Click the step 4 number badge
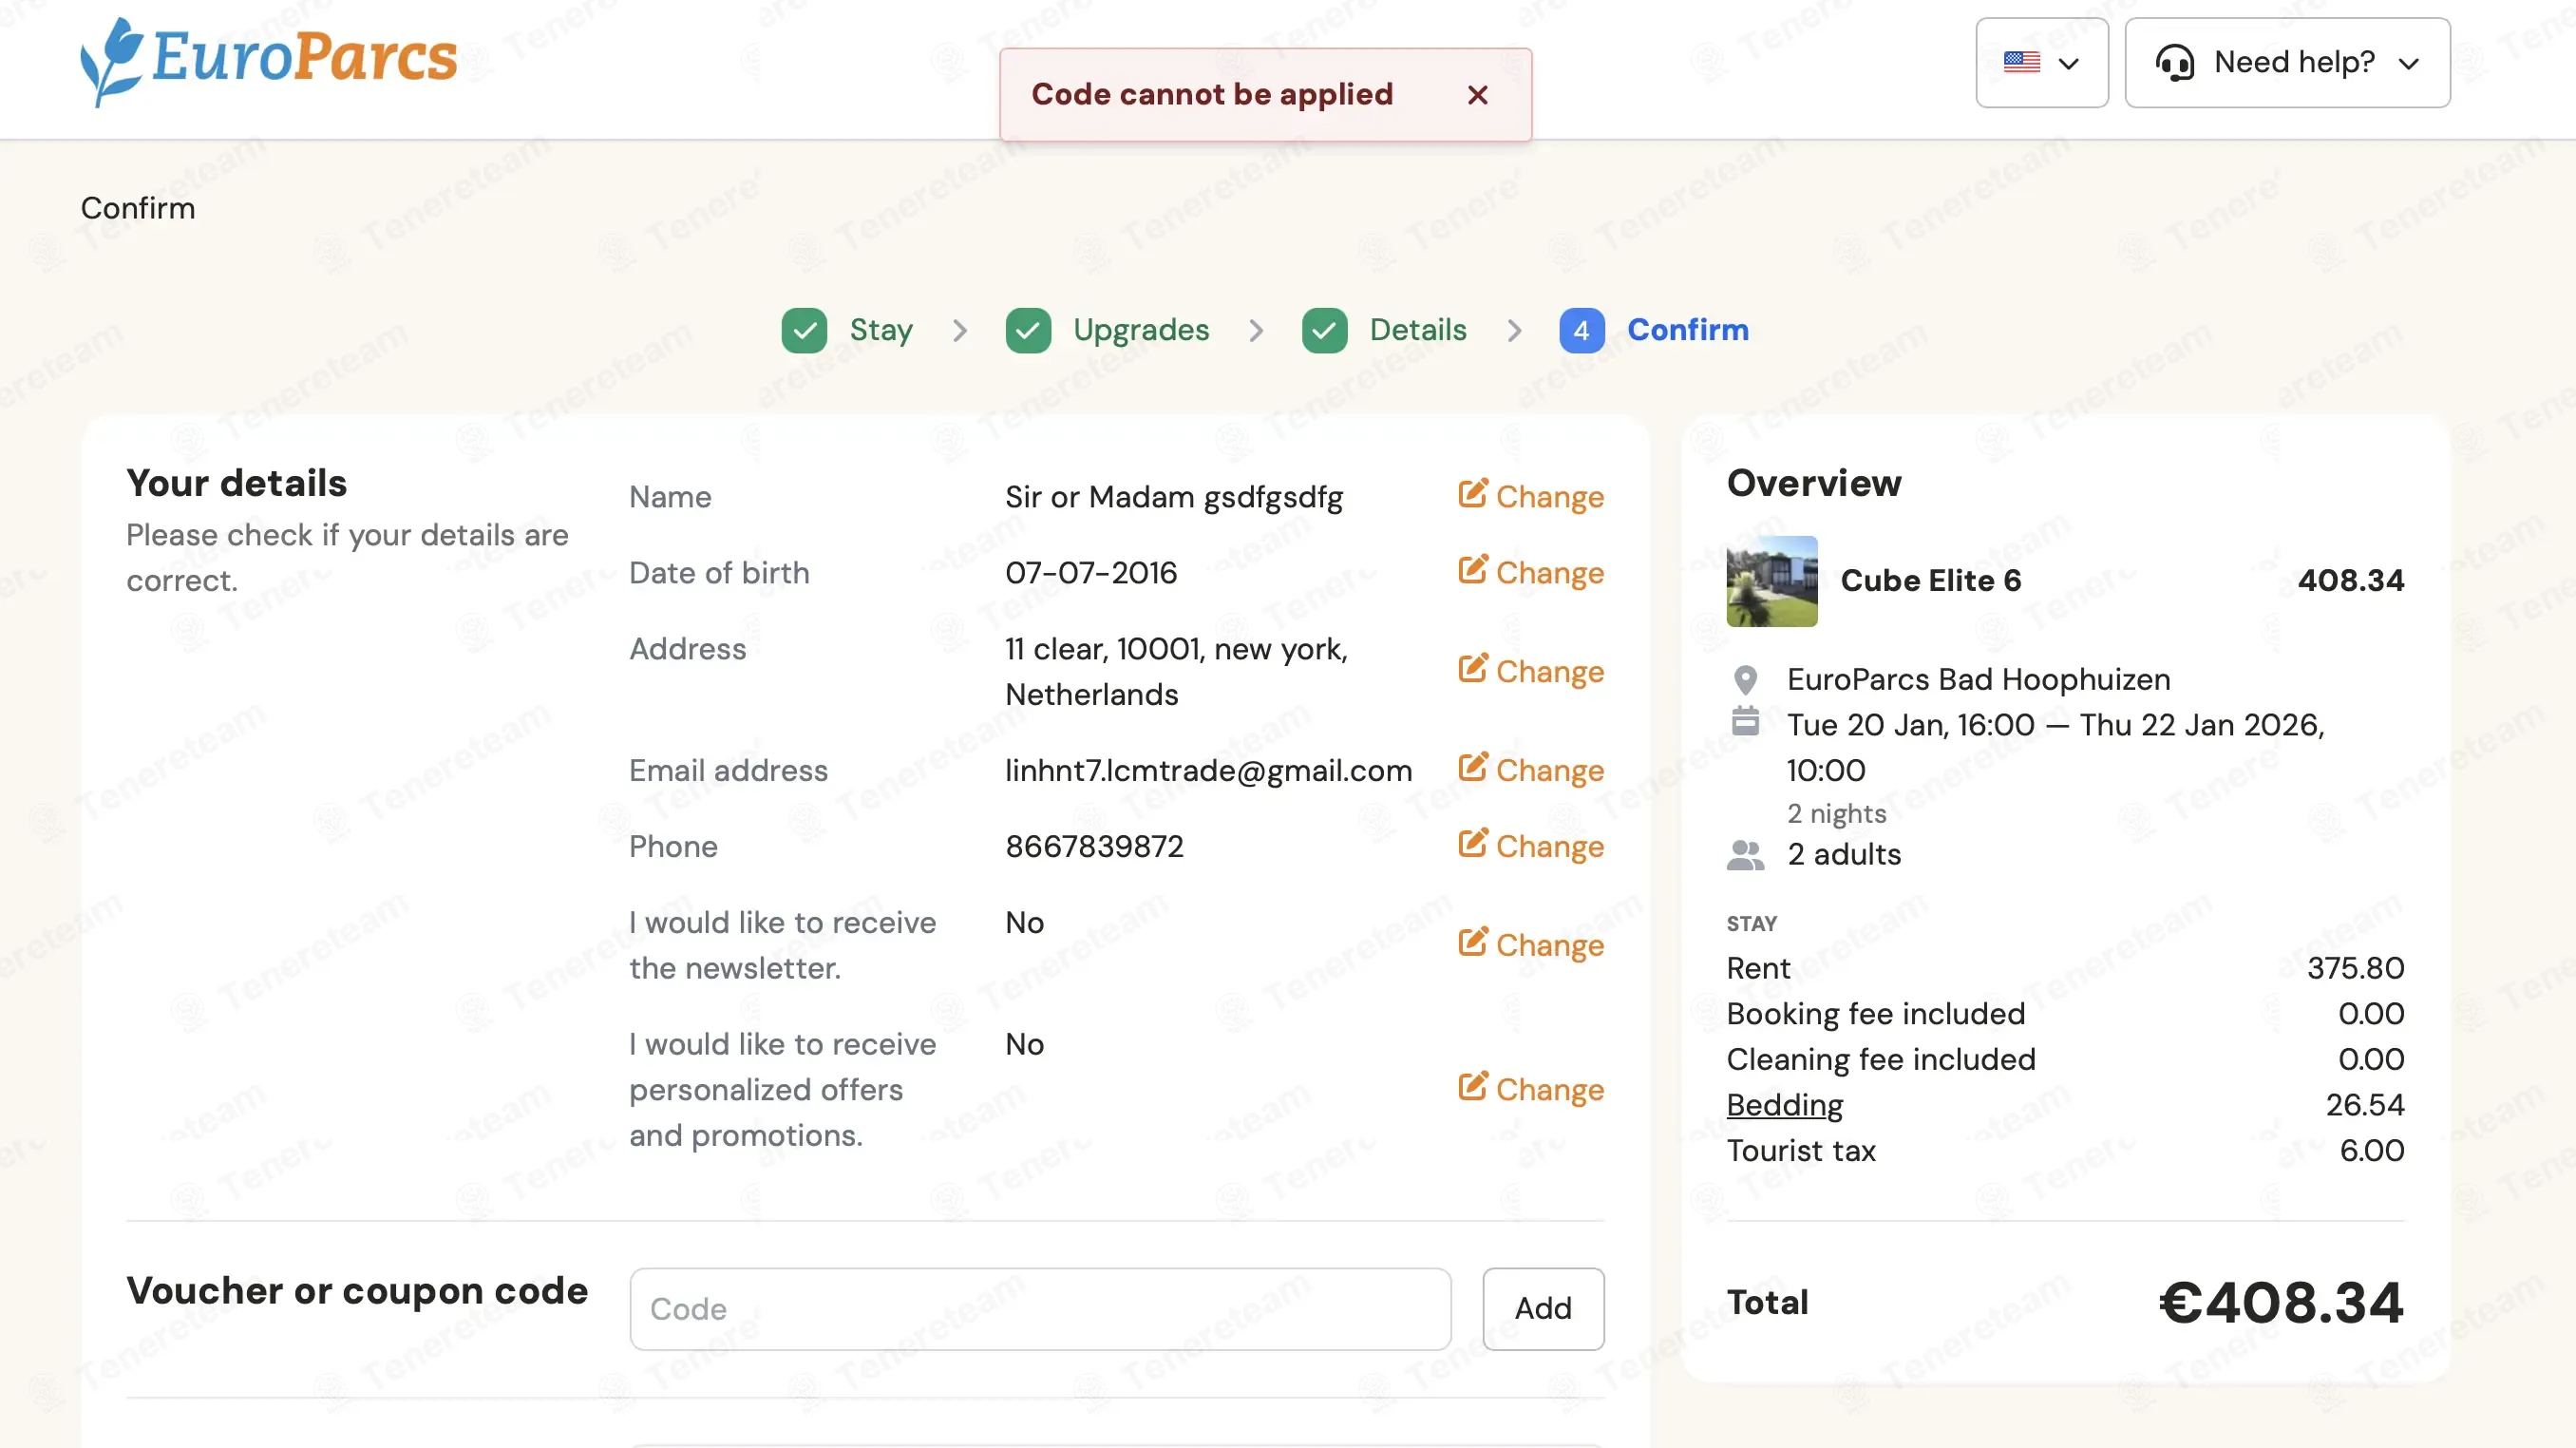Screen dimensions: 2576x1448 [x=1581, y=330]
